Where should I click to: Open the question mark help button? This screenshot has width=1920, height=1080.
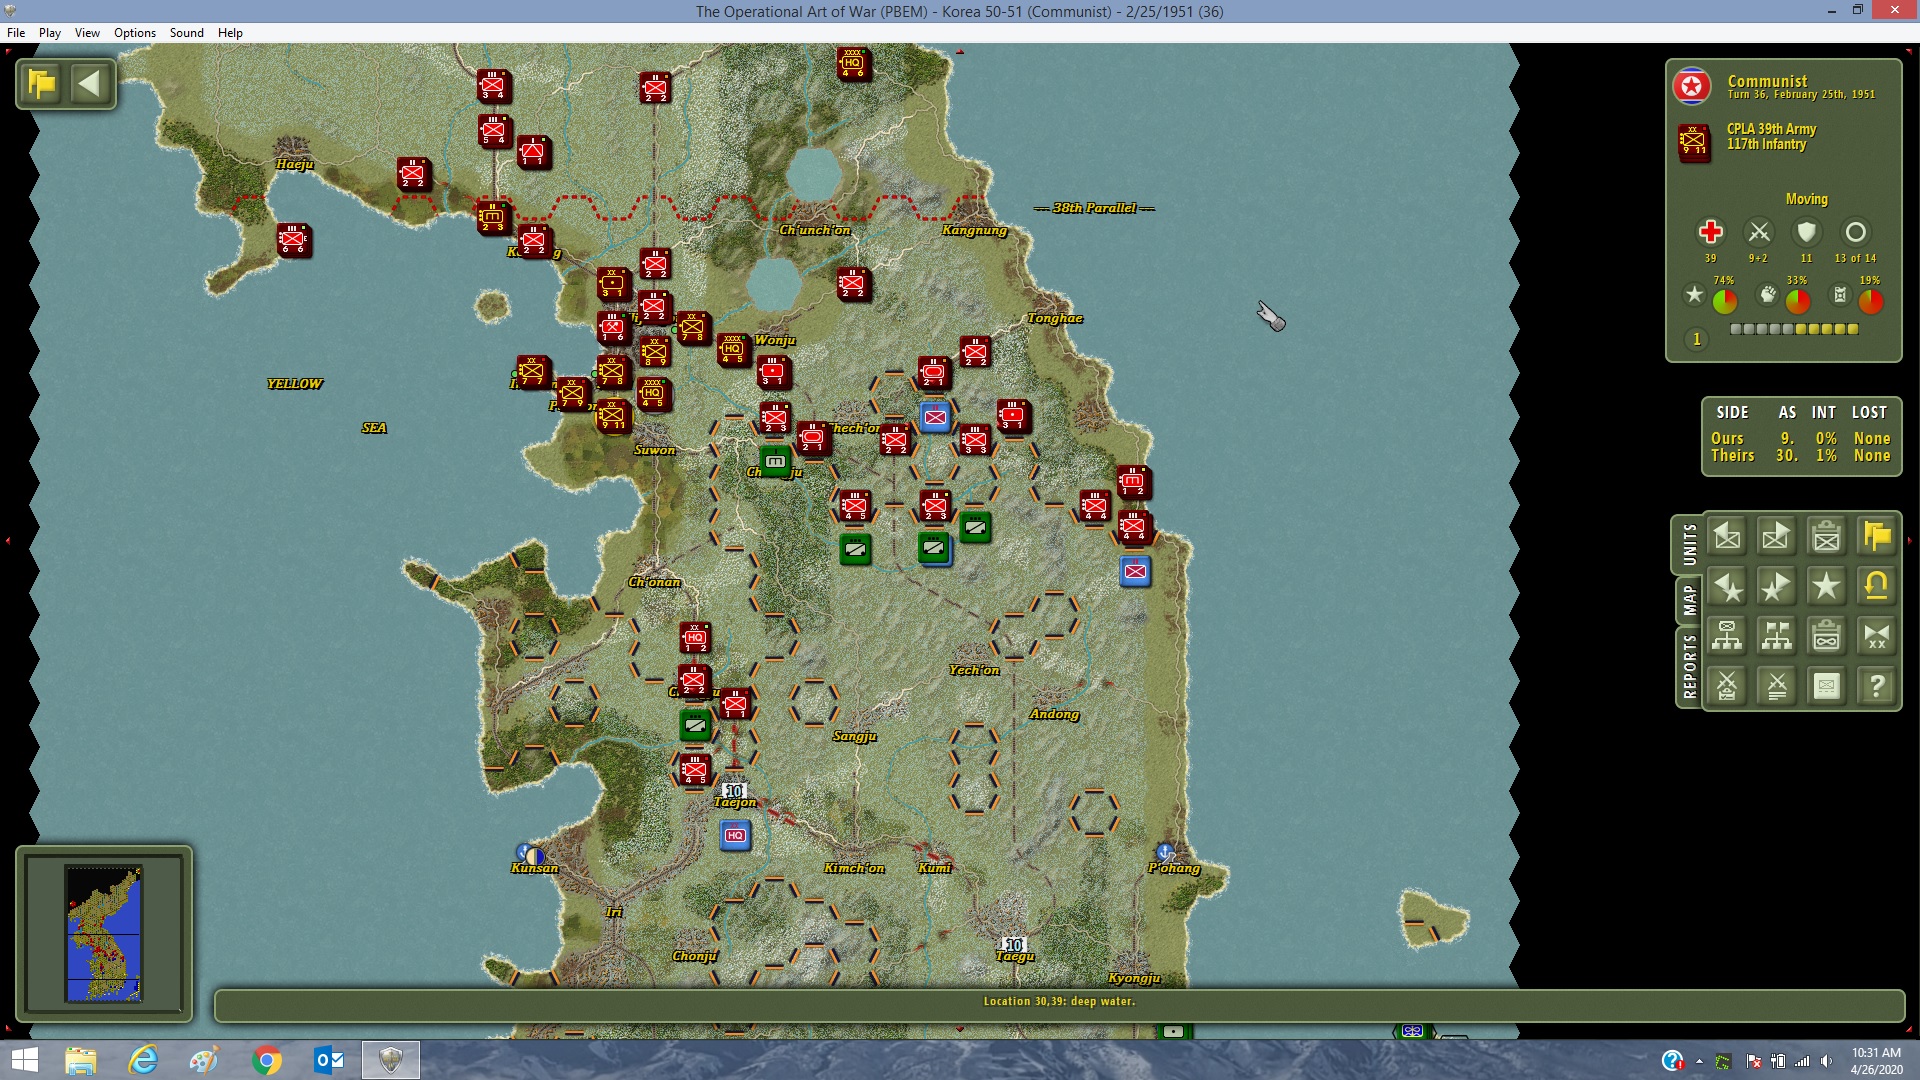(x=1877, y=686)
